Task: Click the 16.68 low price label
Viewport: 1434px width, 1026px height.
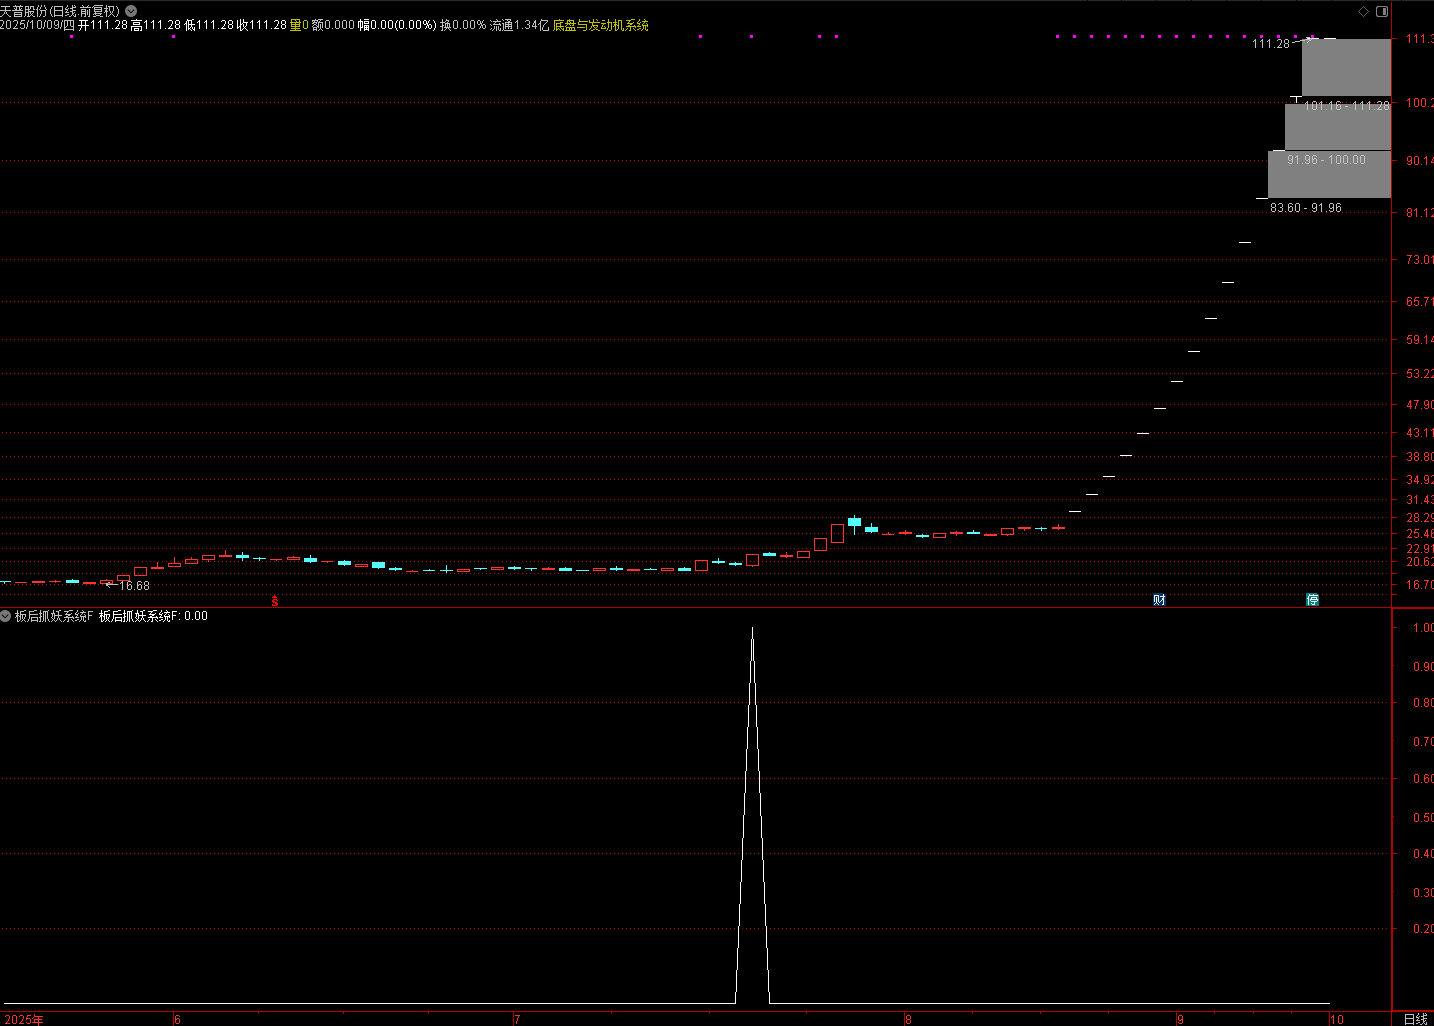Action: (134, 586)
